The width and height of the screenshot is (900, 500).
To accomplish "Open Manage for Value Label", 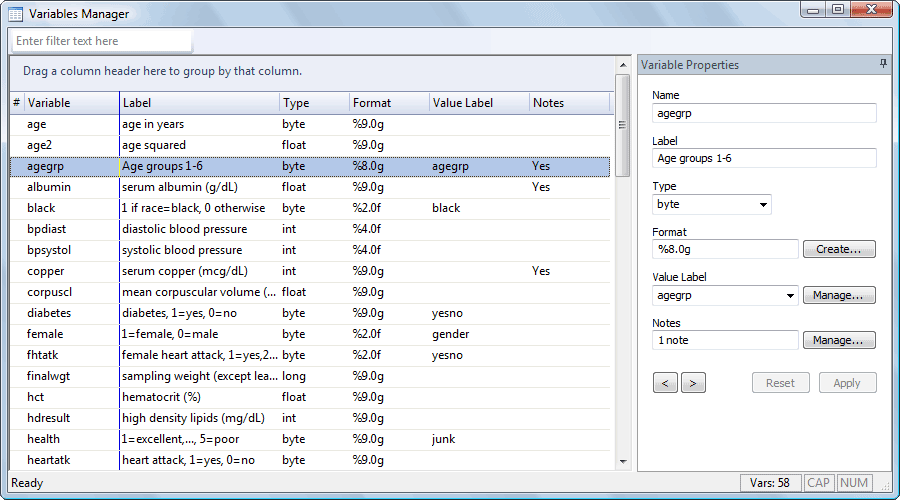I will click(x=839, y=296).
